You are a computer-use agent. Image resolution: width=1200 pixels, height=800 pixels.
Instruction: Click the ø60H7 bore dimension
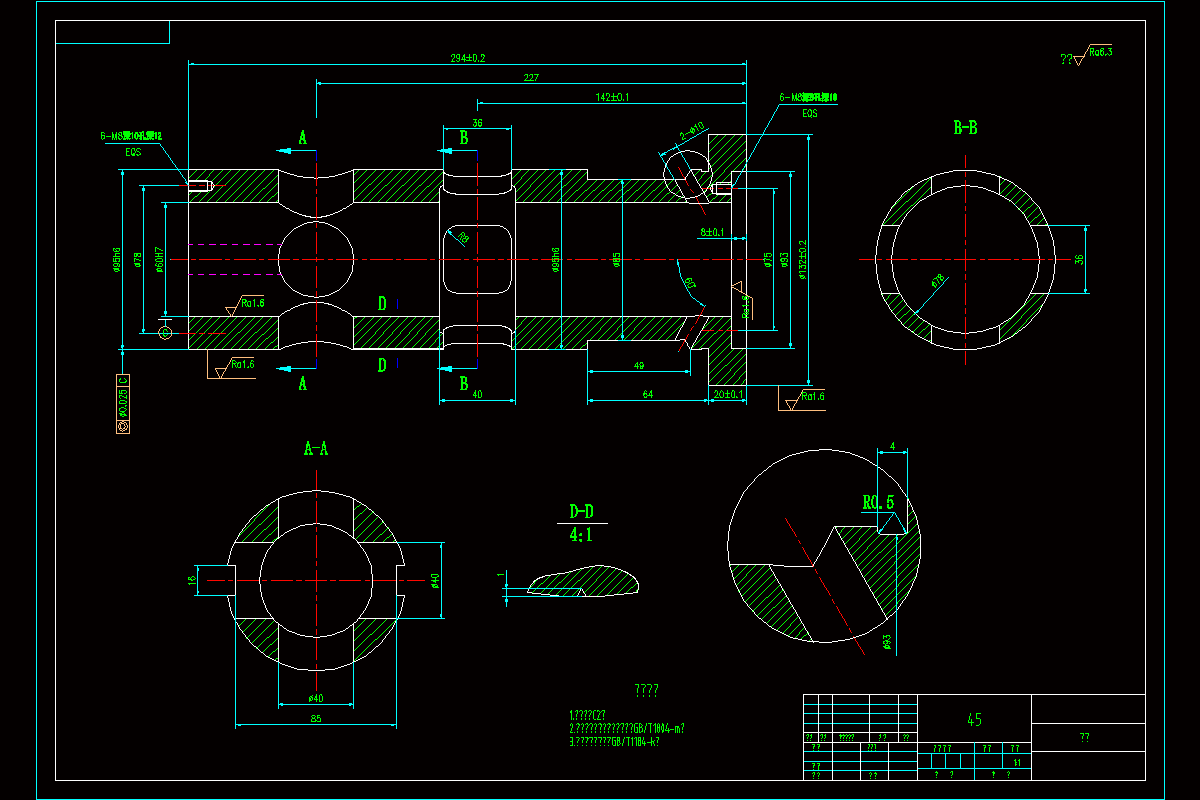pos(159,260)
